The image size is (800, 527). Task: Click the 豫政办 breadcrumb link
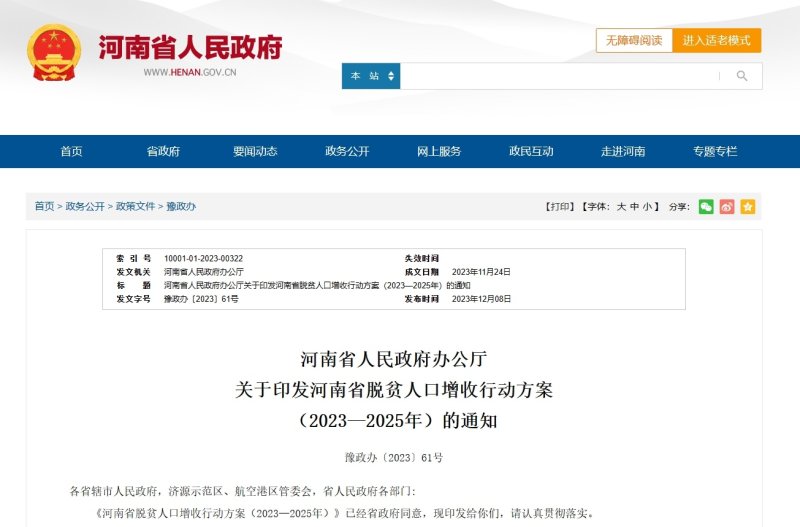click(181, 206)
